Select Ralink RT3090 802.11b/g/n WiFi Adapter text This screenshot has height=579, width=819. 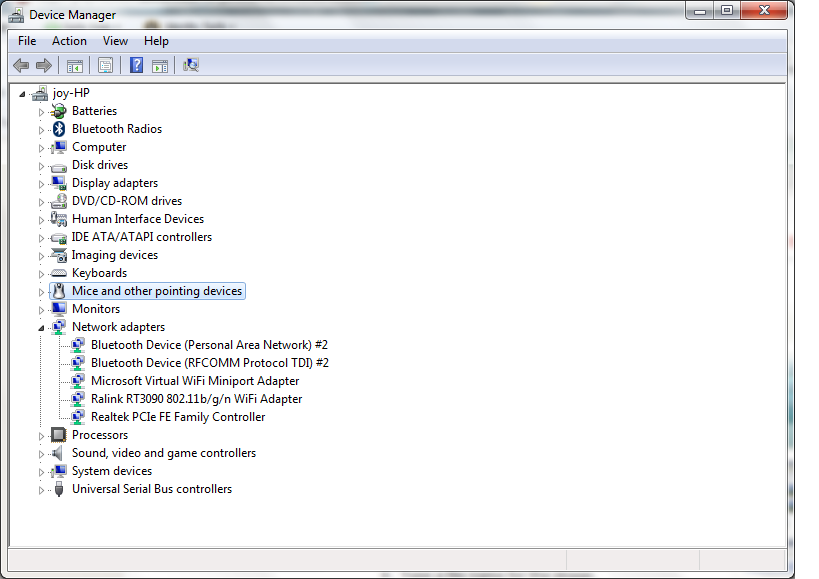click(196, 399)
